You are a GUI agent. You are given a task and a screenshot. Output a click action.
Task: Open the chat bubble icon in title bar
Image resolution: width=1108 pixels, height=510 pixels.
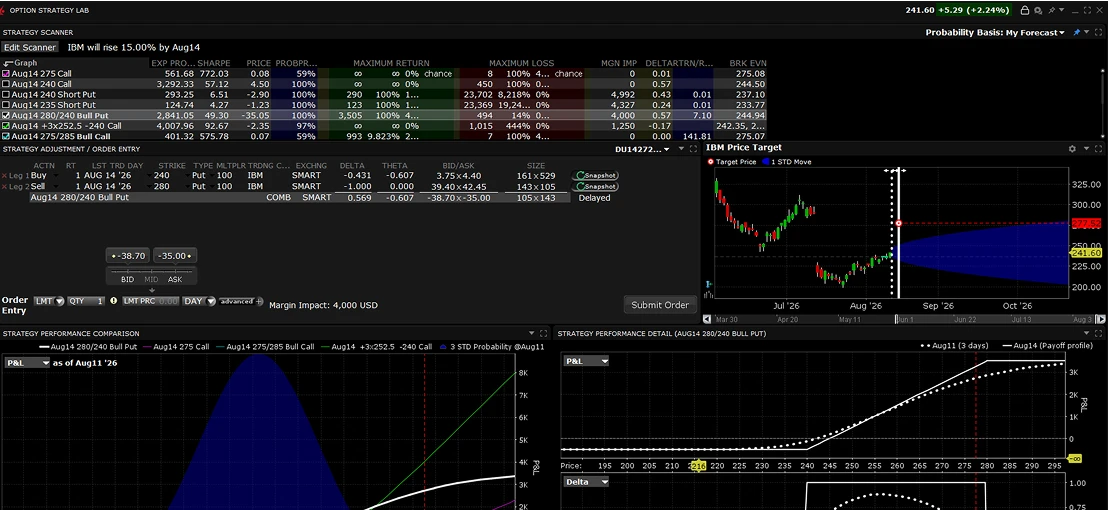(x=1039, y=11)
